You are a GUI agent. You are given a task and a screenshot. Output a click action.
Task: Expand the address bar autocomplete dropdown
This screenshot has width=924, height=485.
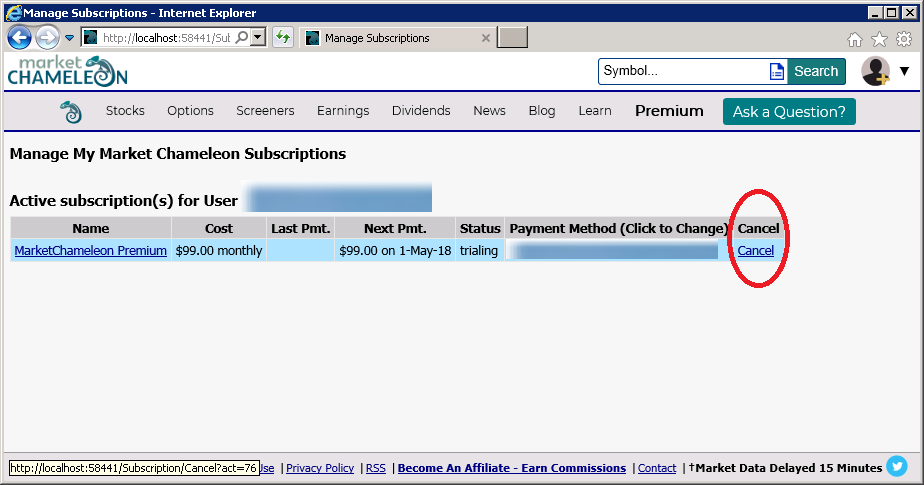[258, 38]
